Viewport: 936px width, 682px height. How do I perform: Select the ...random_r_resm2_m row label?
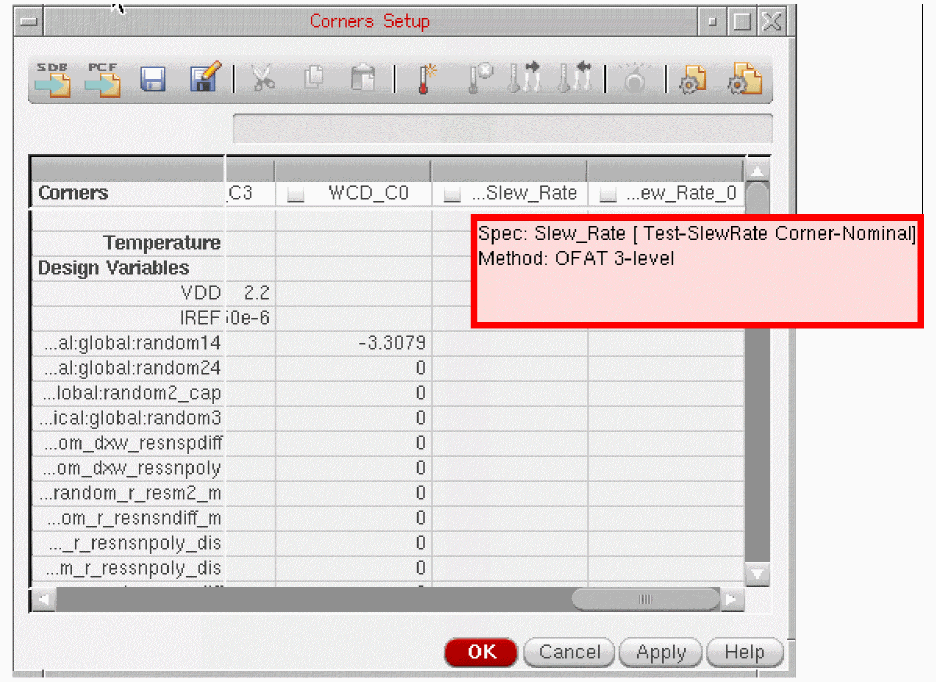coord(130,494)
